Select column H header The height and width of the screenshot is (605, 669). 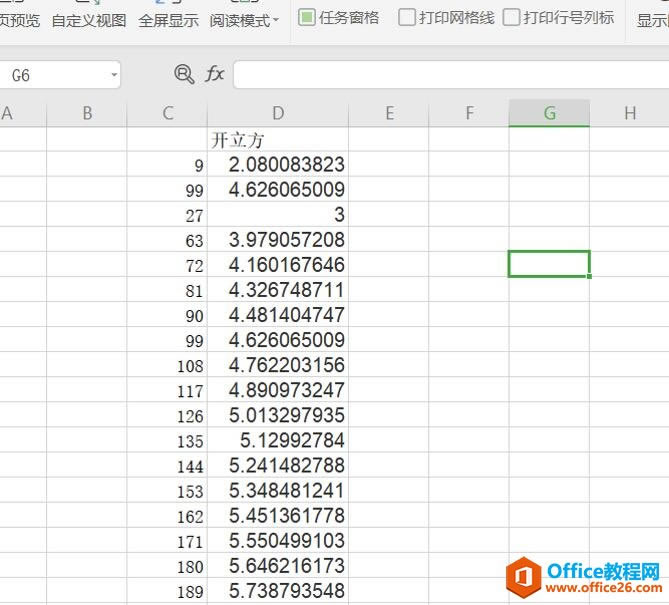pyautogui.click(x=629, y=113)
